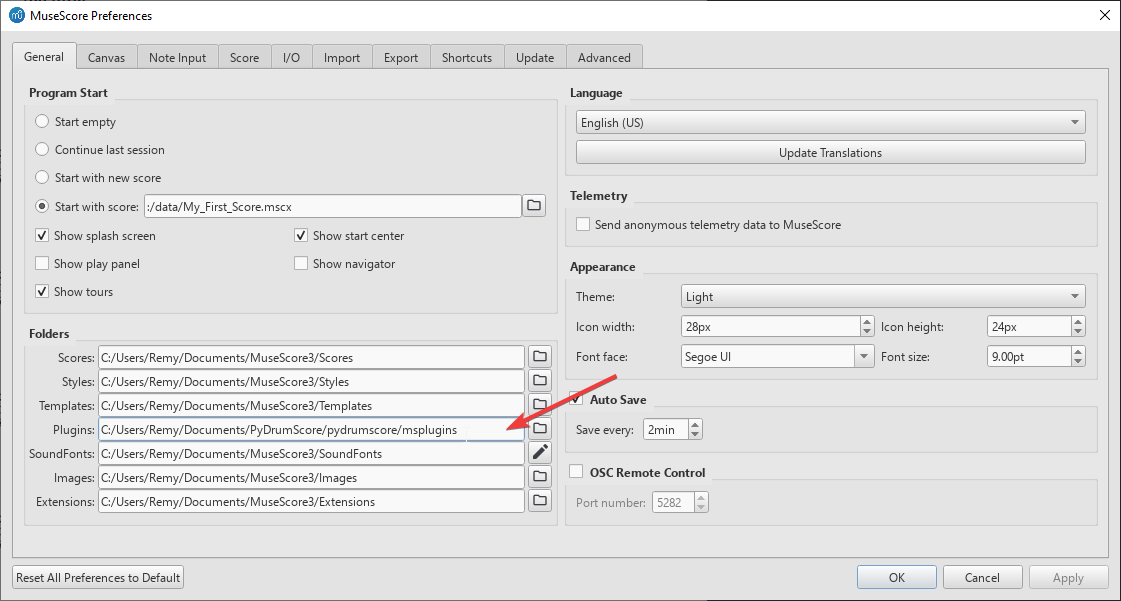Click the Save every 2min field
Image resolution: width=1121 pixels, height=601 pixels.
666,429
